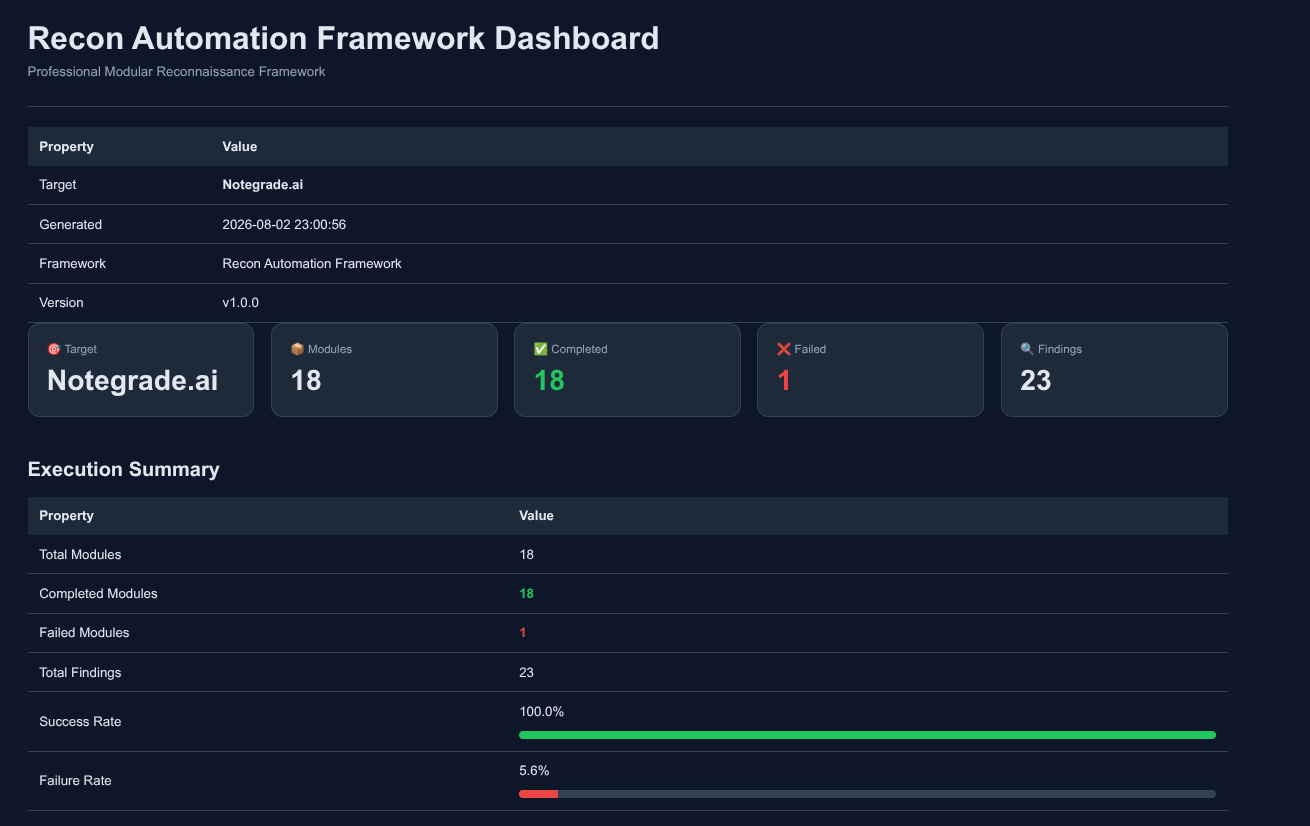Click the Success Rate row label

80,722
